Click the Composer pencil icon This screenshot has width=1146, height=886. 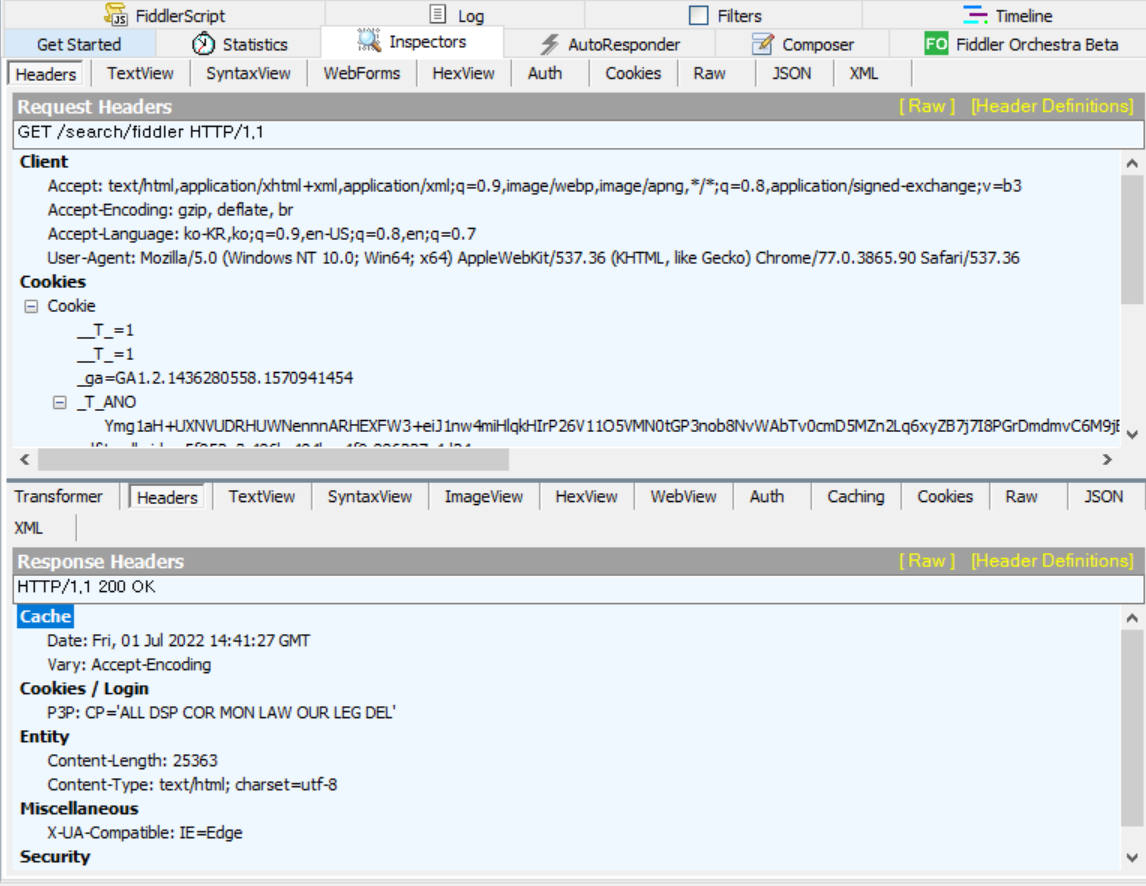tap(762, 44)
